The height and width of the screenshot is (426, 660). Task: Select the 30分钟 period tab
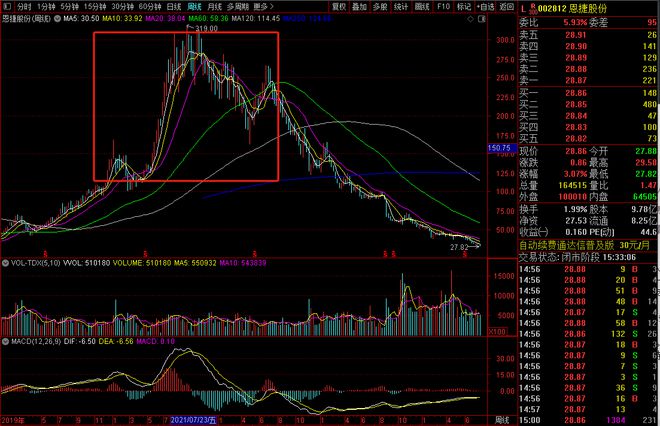click(x=122, y=7)
